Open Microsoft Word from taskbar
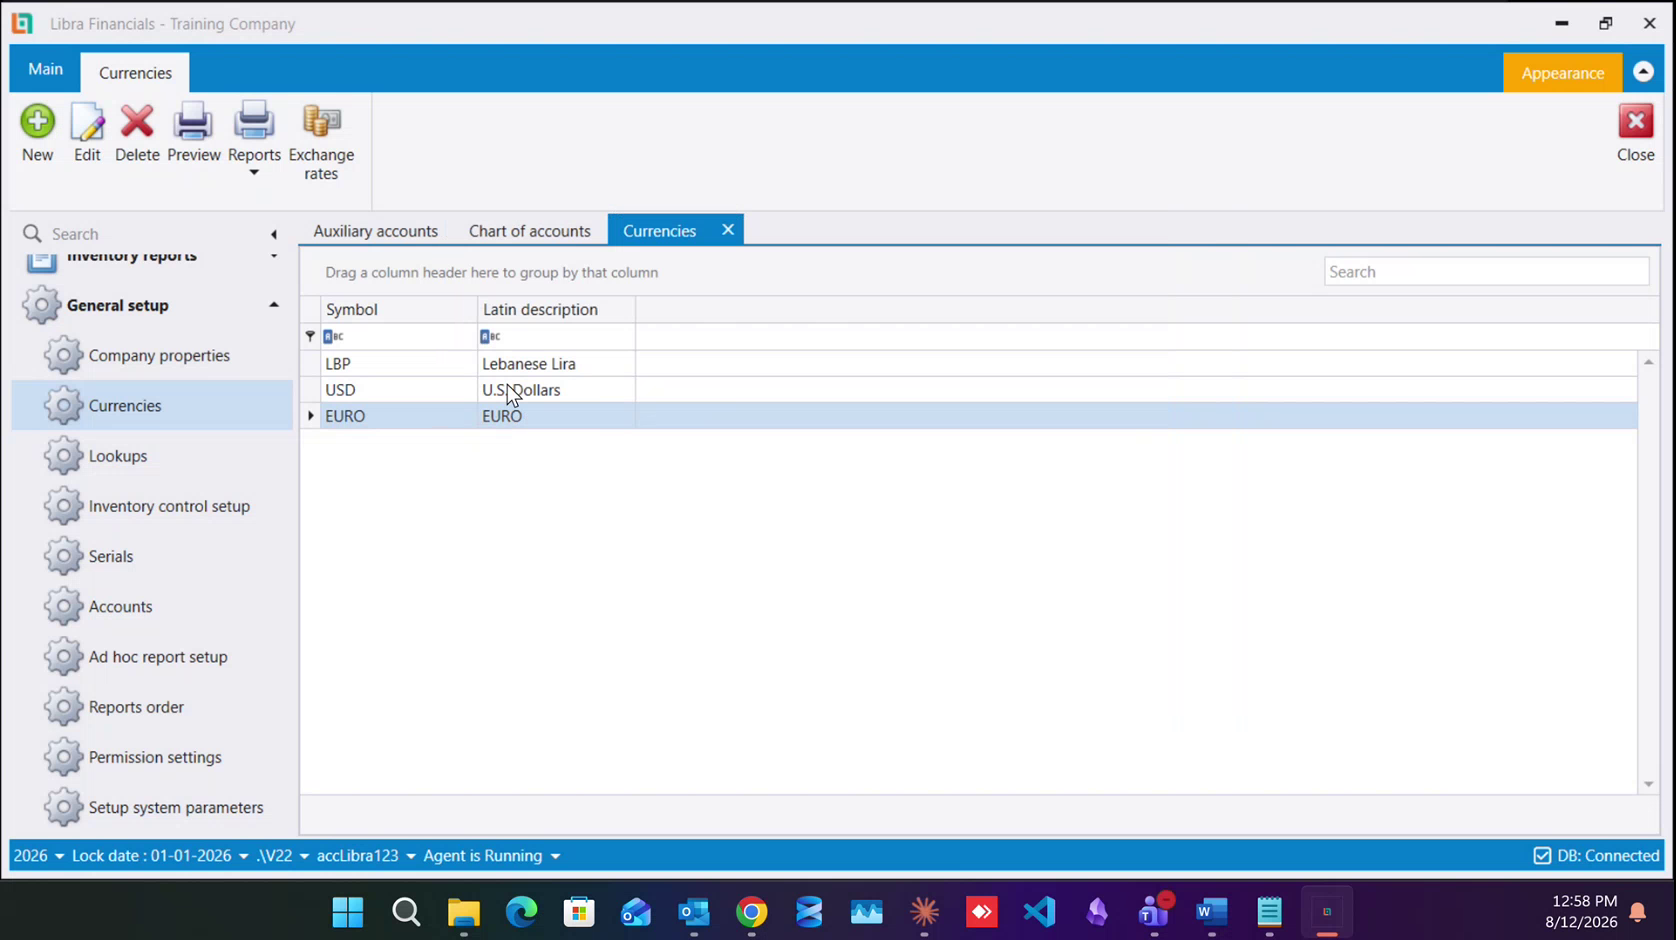This screenshot has height=940, width=1676. pos(1211,912)
